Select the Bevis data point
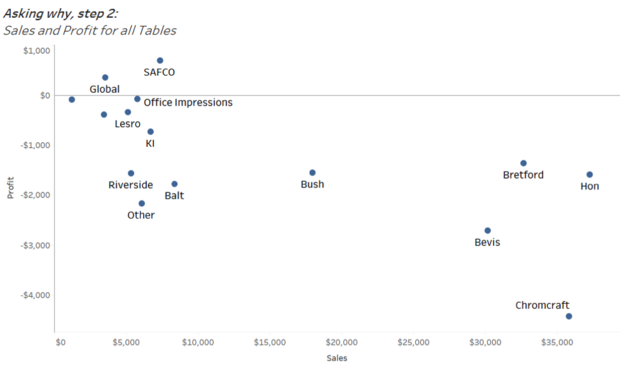The width and height of the screenshot is (620, 368). pos(488,230)
